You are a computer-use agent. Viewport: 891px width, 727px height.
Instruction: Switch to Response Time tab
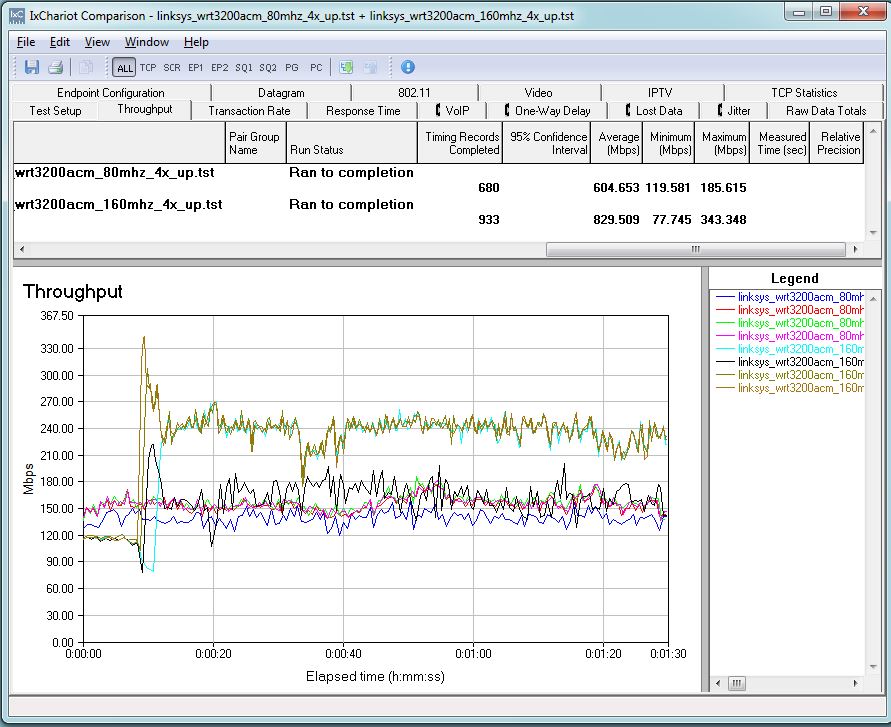(363, 111)
